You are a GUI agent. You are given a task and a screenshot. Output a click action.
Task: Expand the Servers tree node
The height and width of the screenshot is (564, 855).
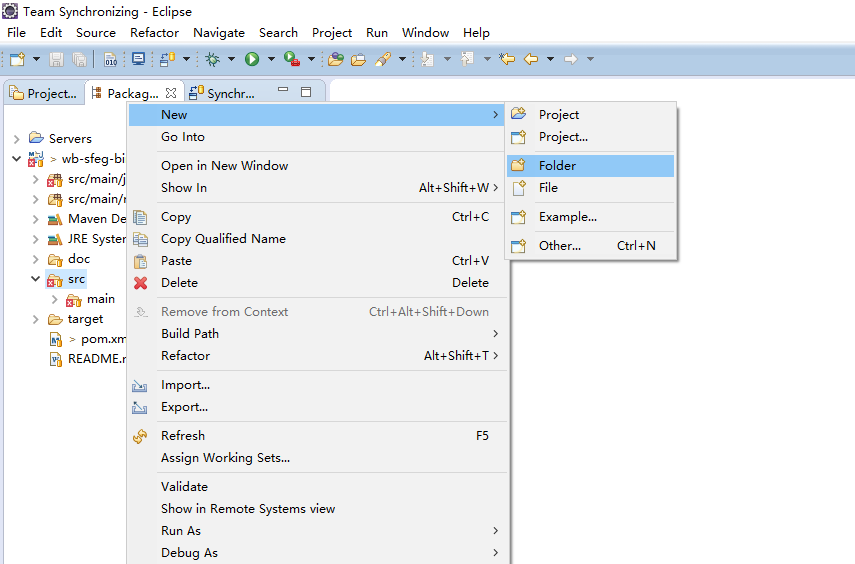(17, 139)
